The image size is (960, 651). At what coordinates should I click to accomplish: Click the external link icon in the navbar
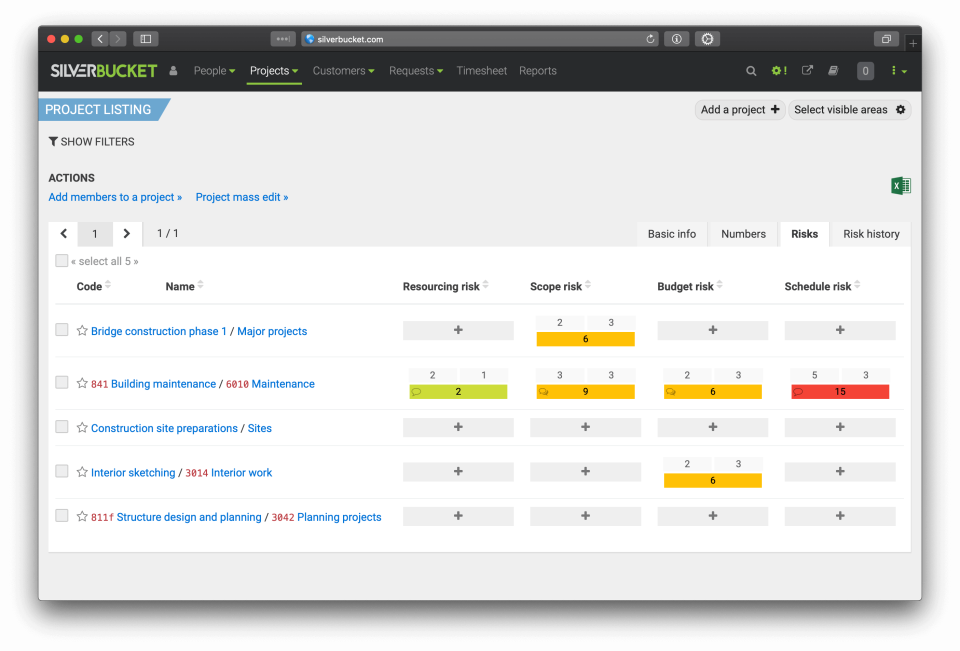pos(806,71)
